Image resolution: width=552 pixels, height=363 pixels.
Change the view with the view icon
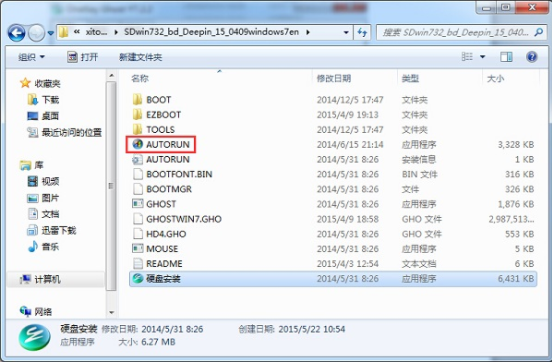click(467, 57)
